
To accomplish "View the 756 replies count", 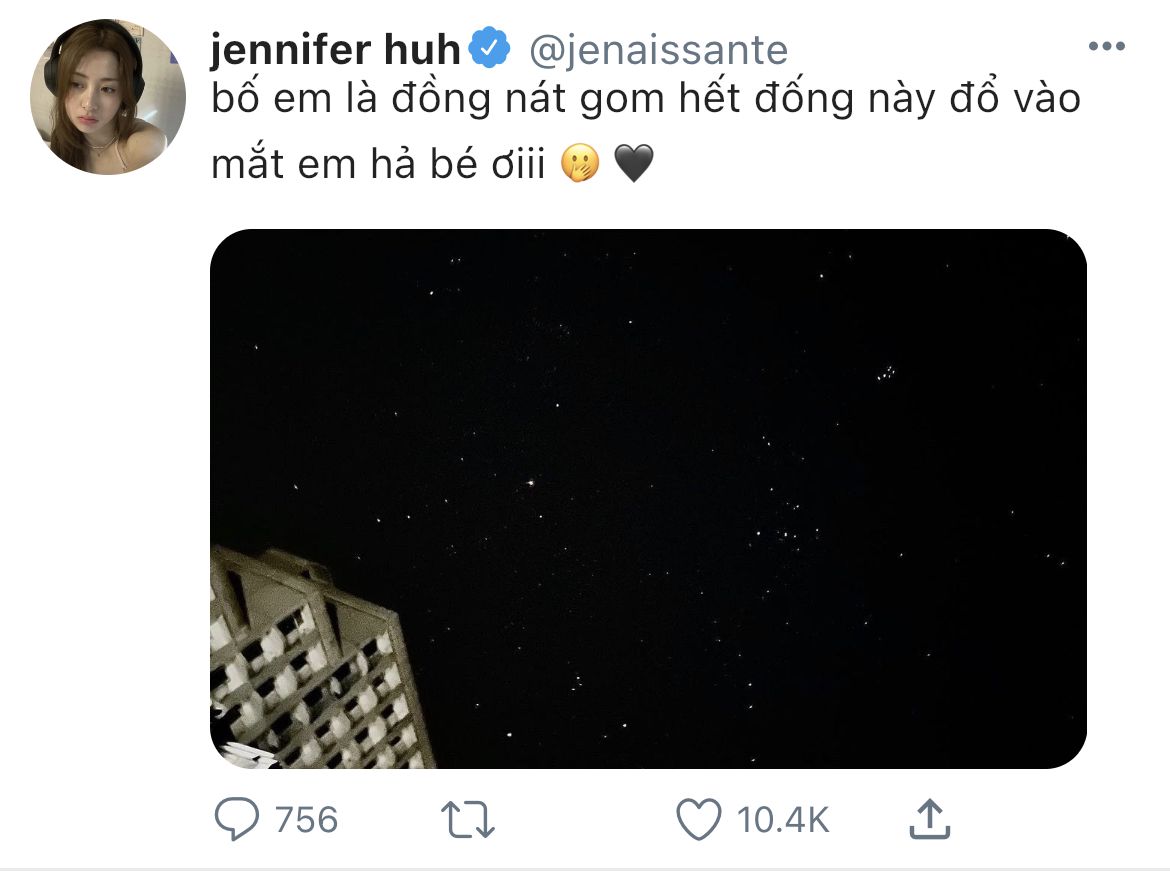I will click(306, 820).
